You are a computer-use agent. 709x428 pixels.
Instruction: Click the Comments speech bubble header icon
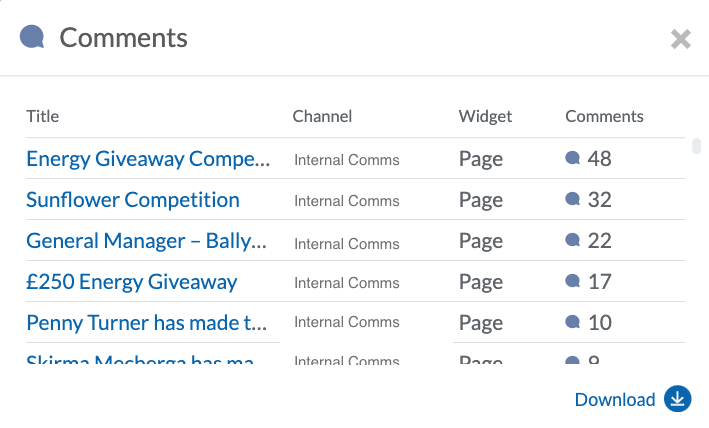[32, 37]
